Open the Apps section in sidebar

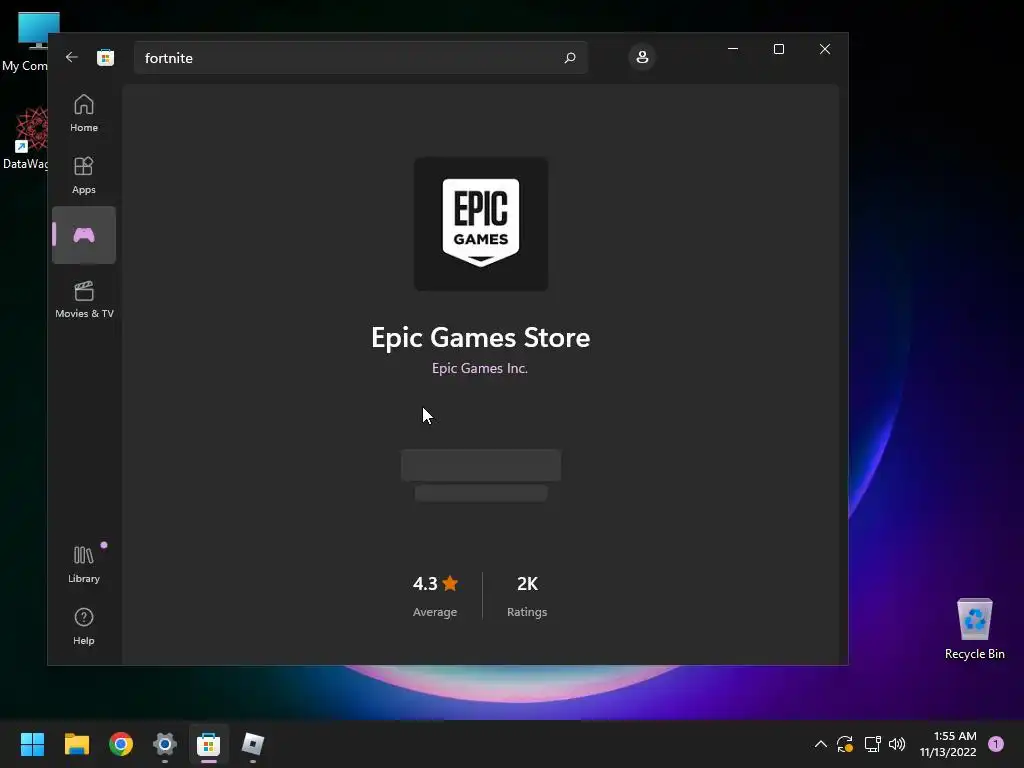click(x=84, y=175)
